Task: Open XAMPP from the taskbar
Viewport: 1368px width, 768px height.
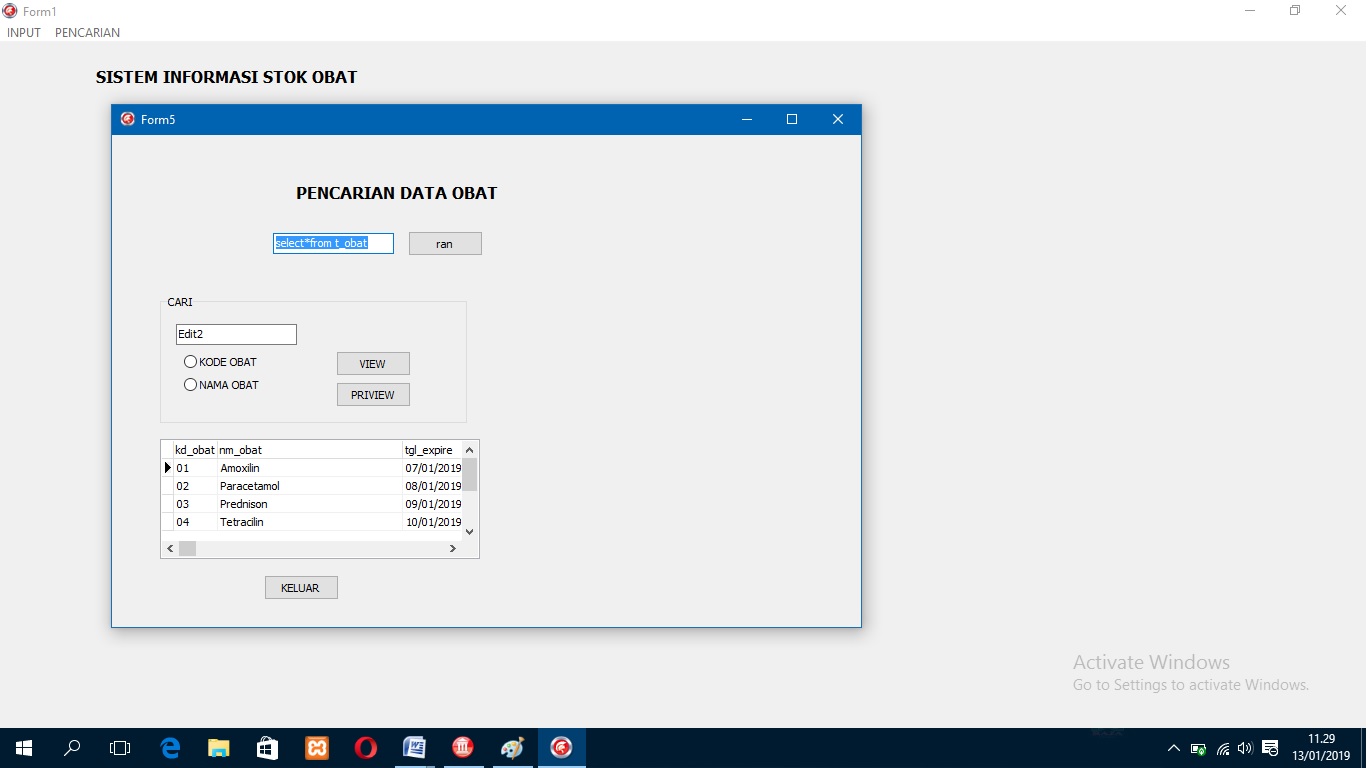Action: [316, 747]
